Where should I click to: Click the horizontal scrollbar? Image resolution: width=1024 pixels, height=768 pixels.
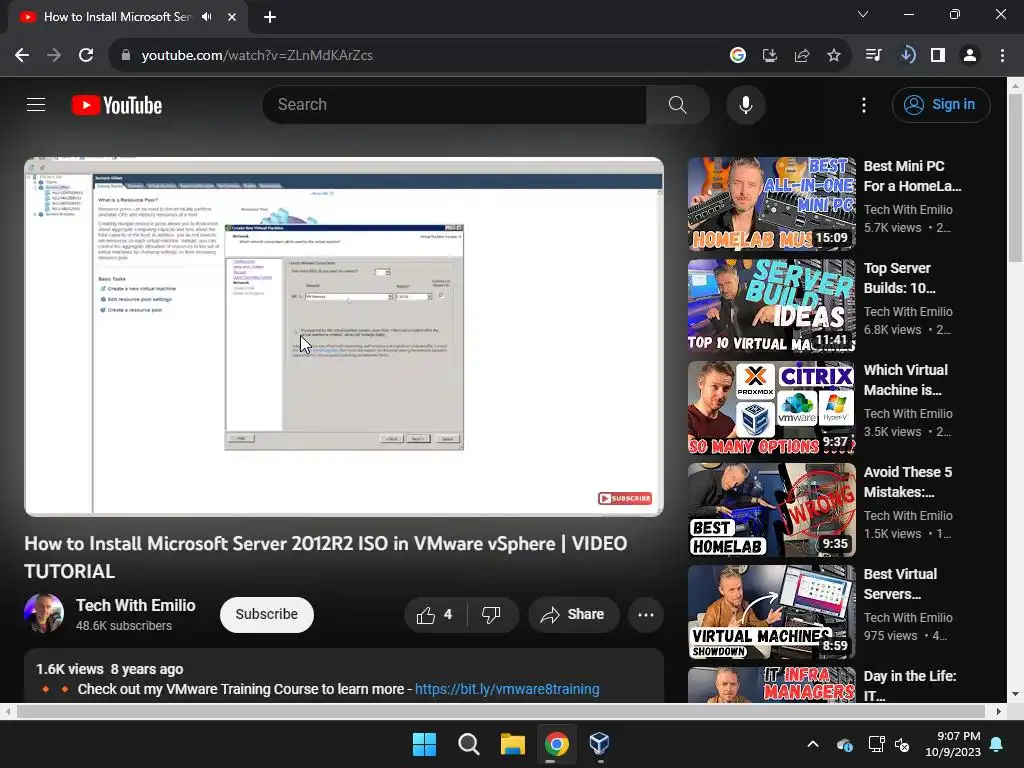coord(500,711)
